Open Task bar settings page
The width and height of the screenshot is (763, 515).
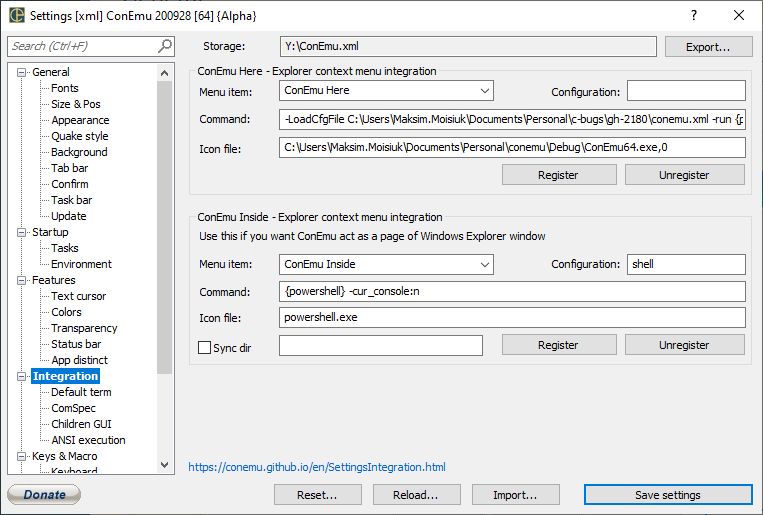[x=72, y=200]
